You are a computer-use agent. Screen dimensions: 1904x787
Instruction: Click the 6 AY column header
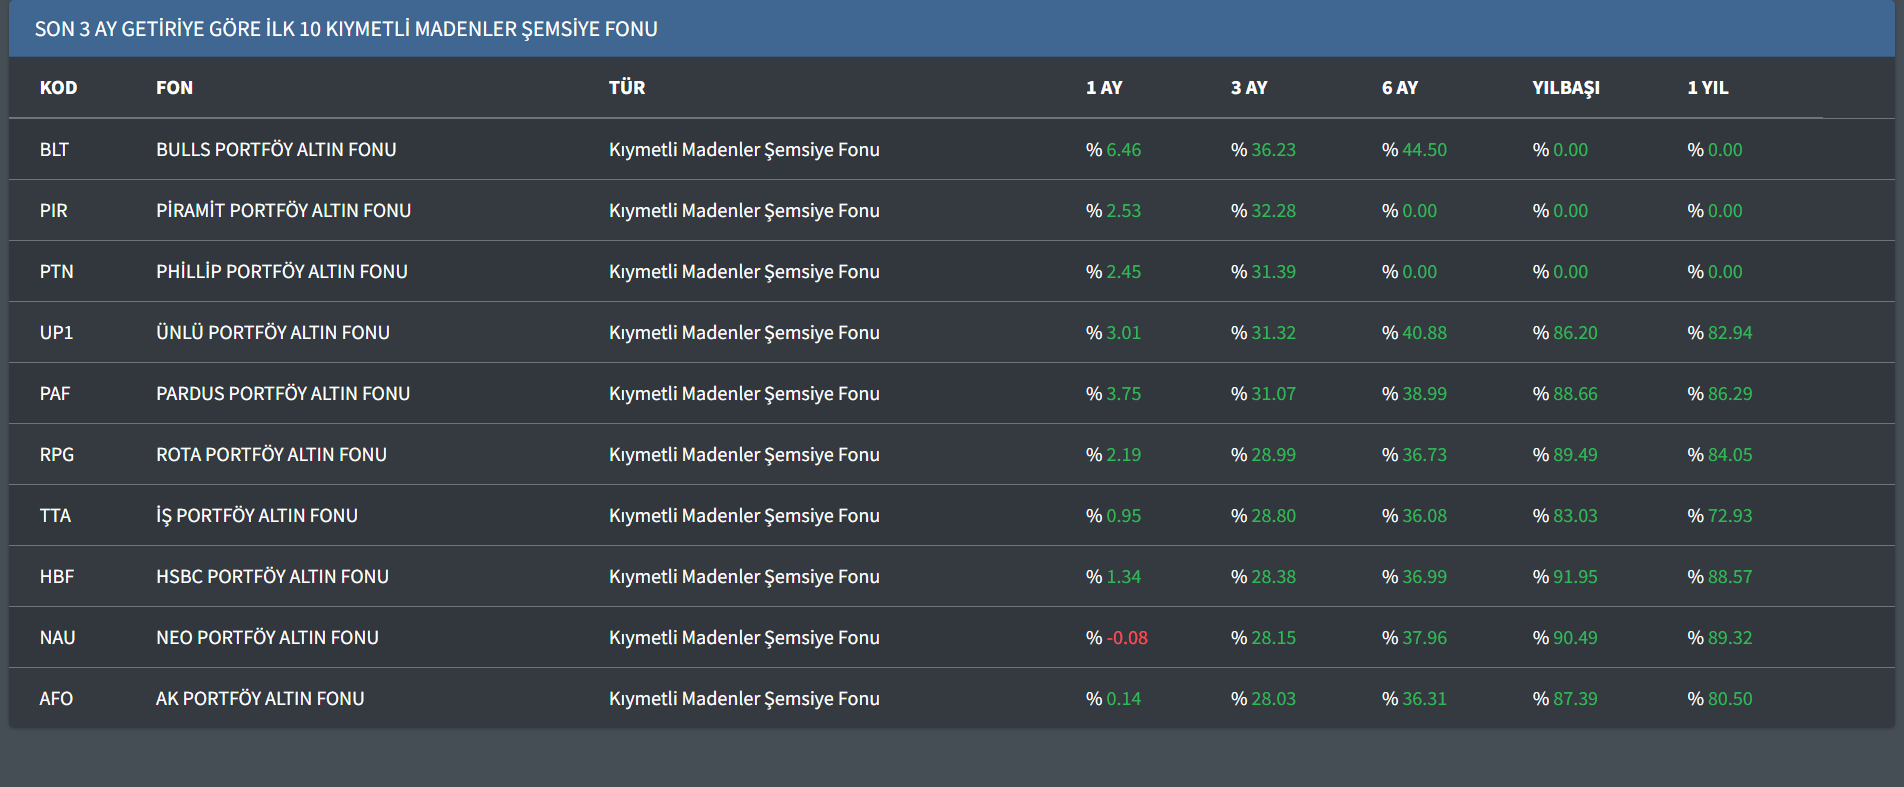click(1399, 88)
